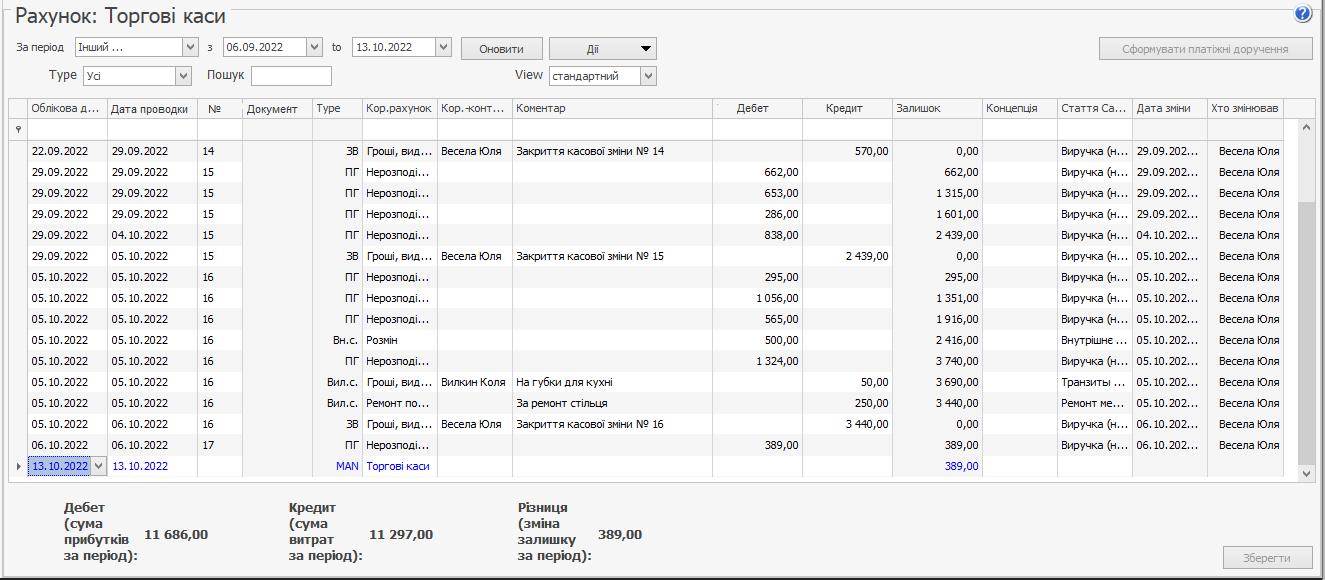The height and width of the screenshot is (580, 1325).
Task: Click the Зберегти button
Action: point(1268,558)
